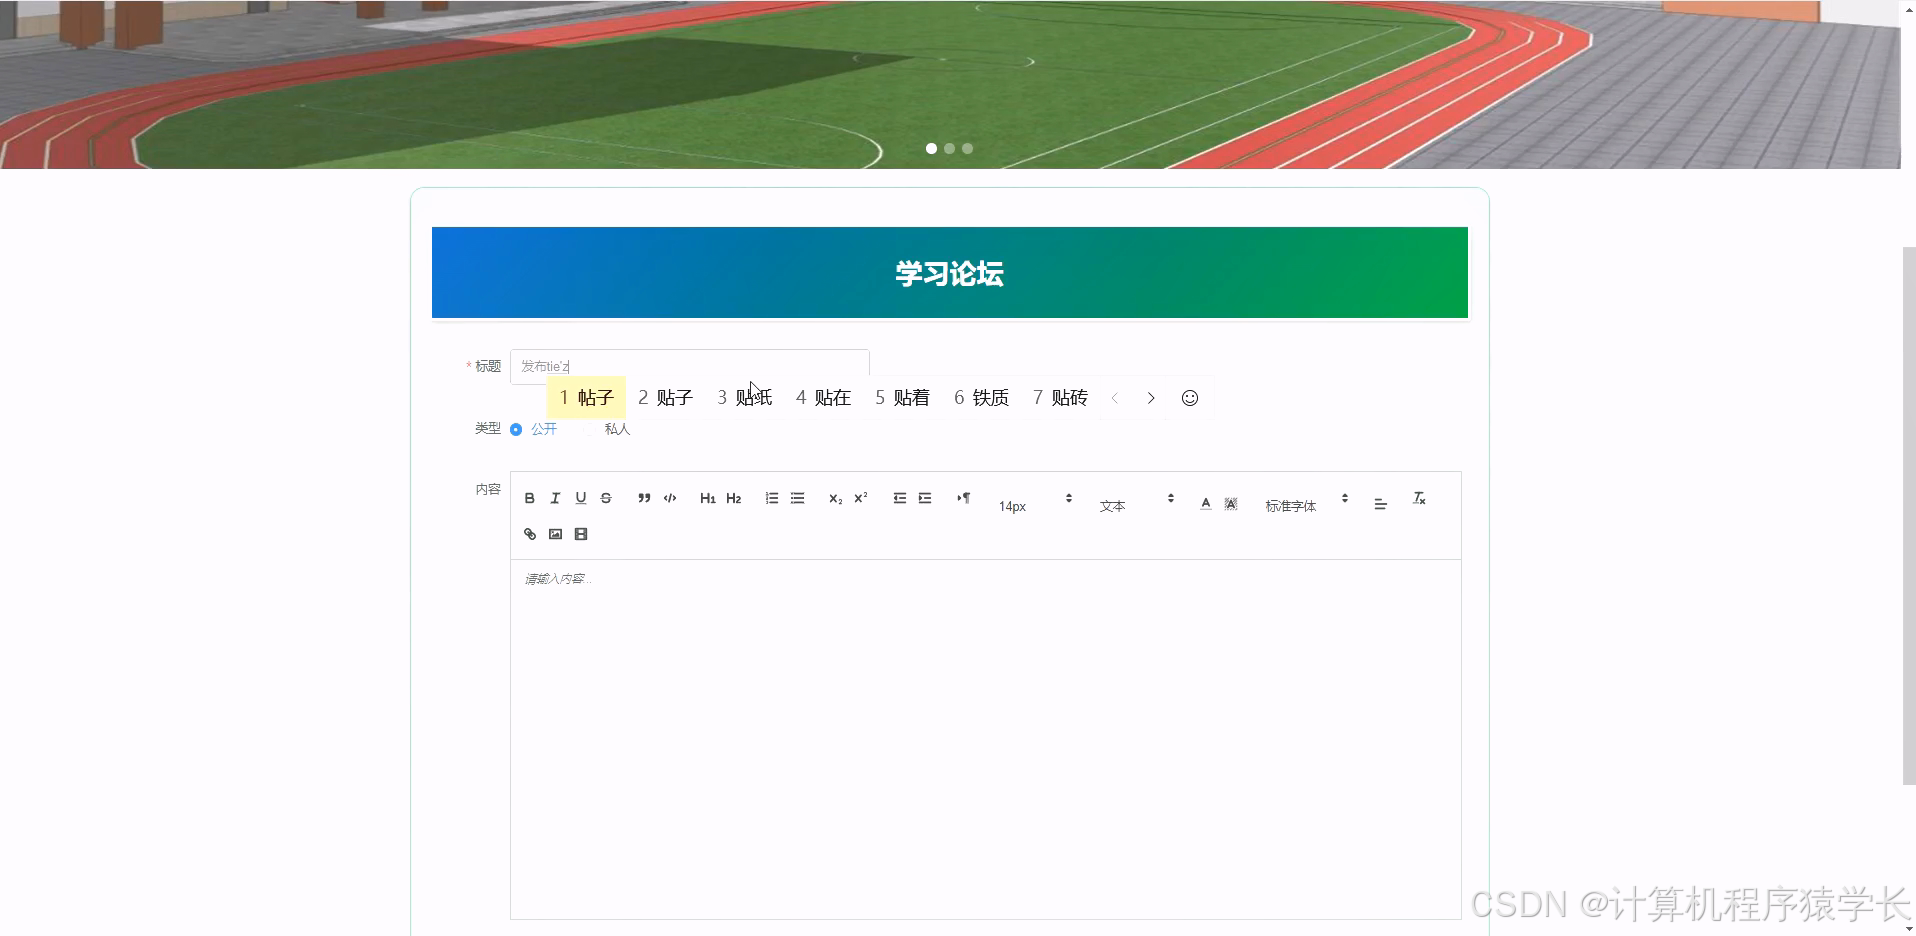Toggle underline formatting
The image size is (1916, 936).
point(581,497)
